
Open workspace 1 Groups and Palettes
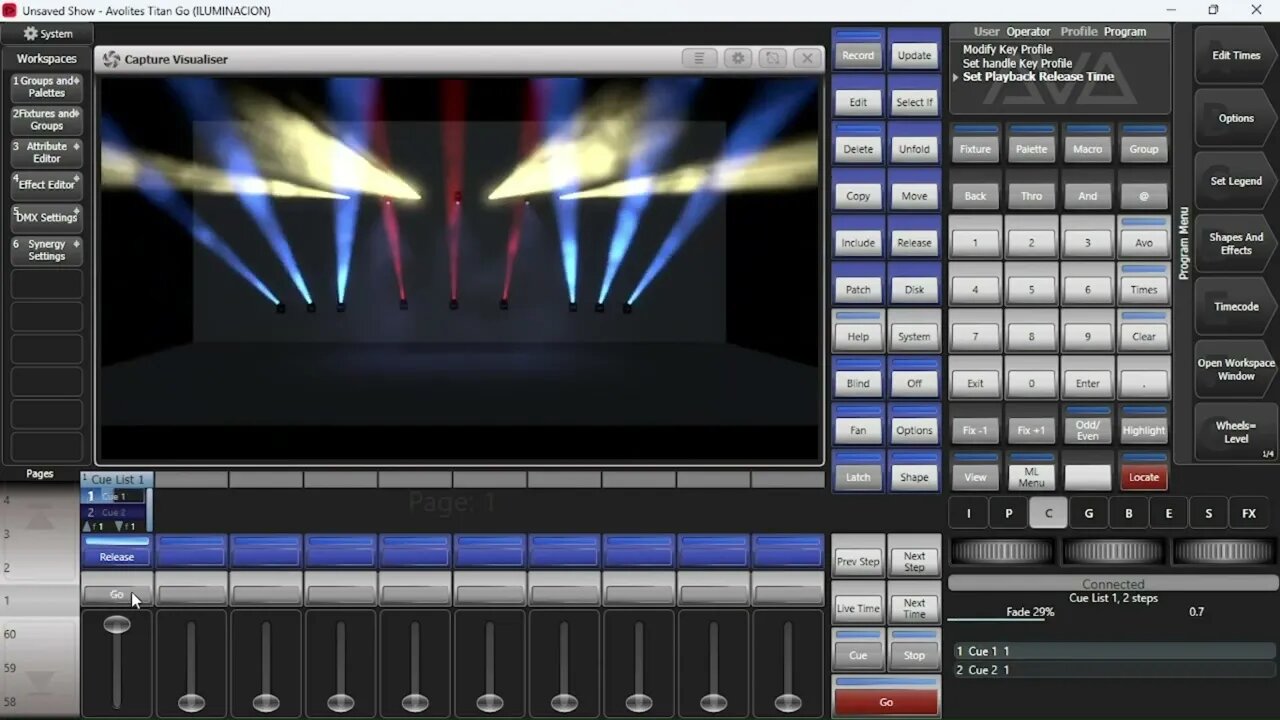tap(46, 87)
